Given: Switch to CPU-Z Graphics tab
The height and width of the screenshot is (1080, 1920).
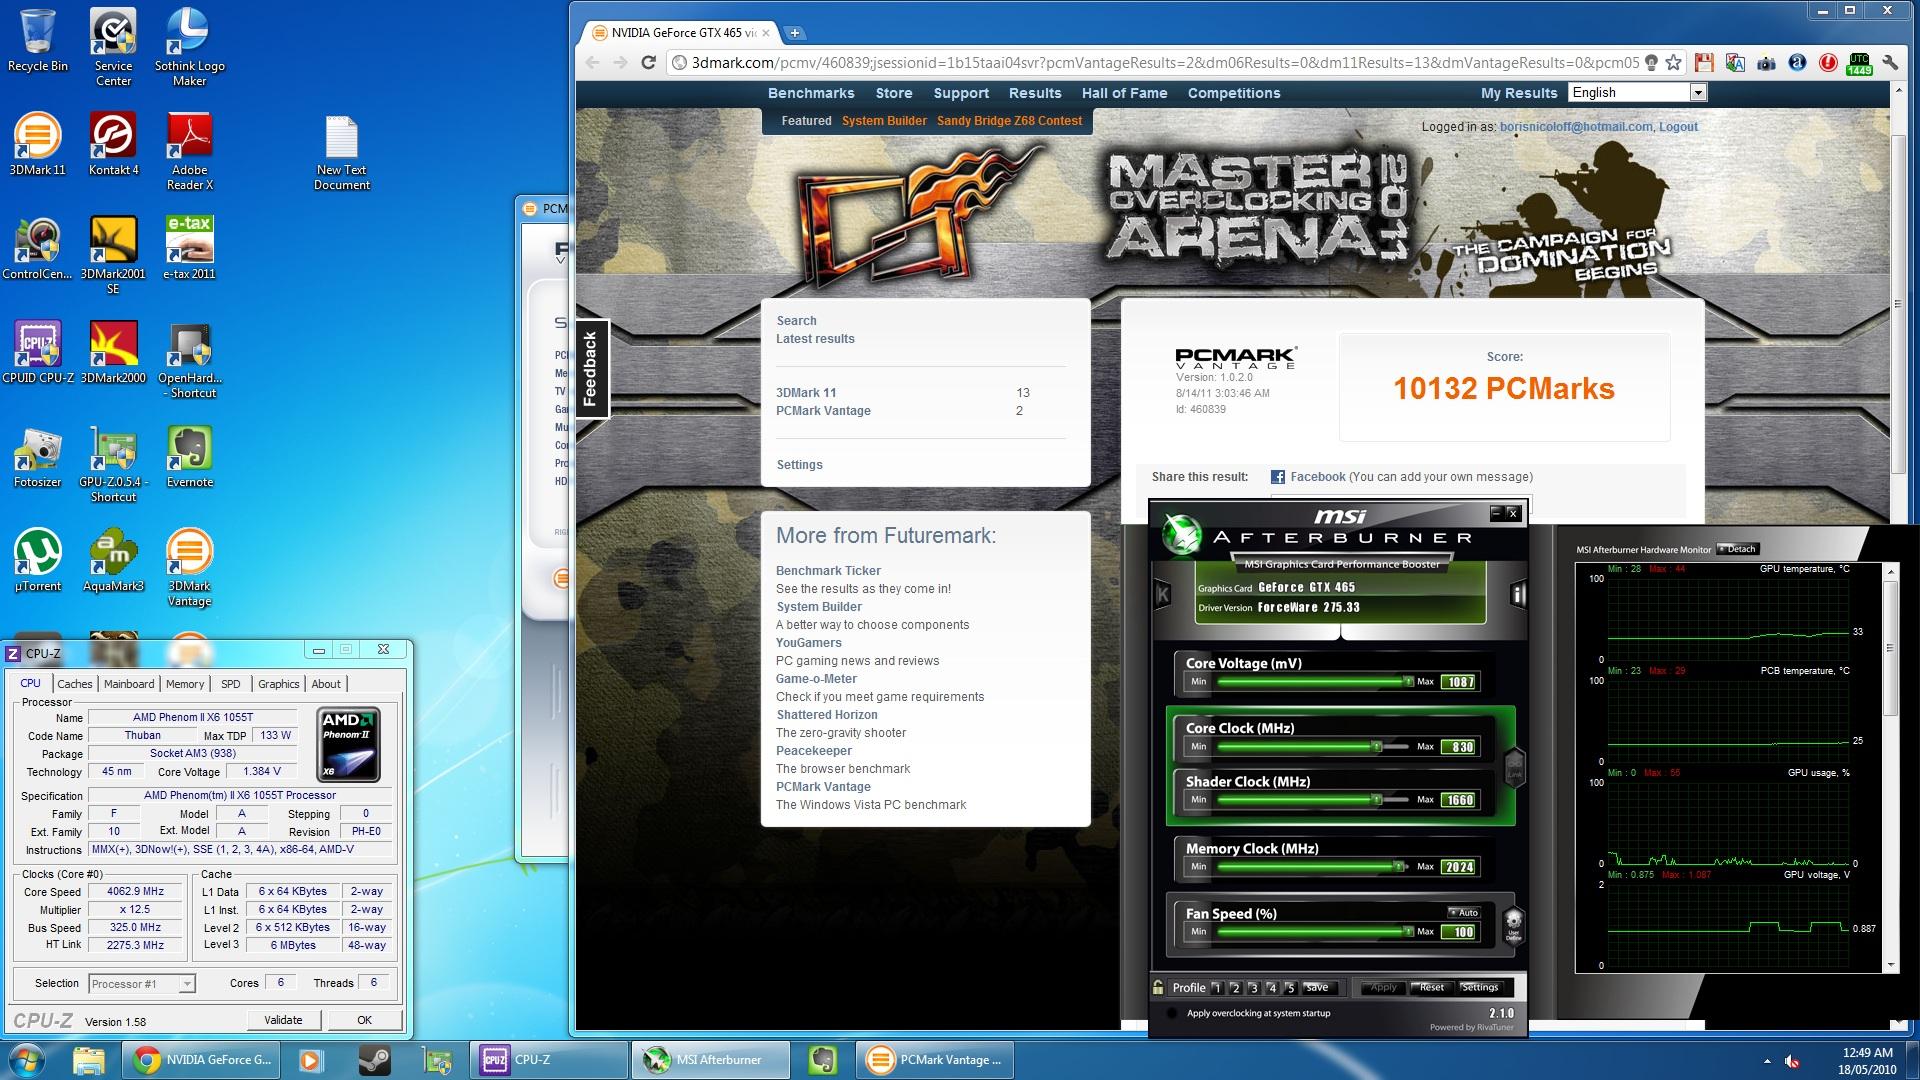Looking at the screenshot, I should (279, 684).
